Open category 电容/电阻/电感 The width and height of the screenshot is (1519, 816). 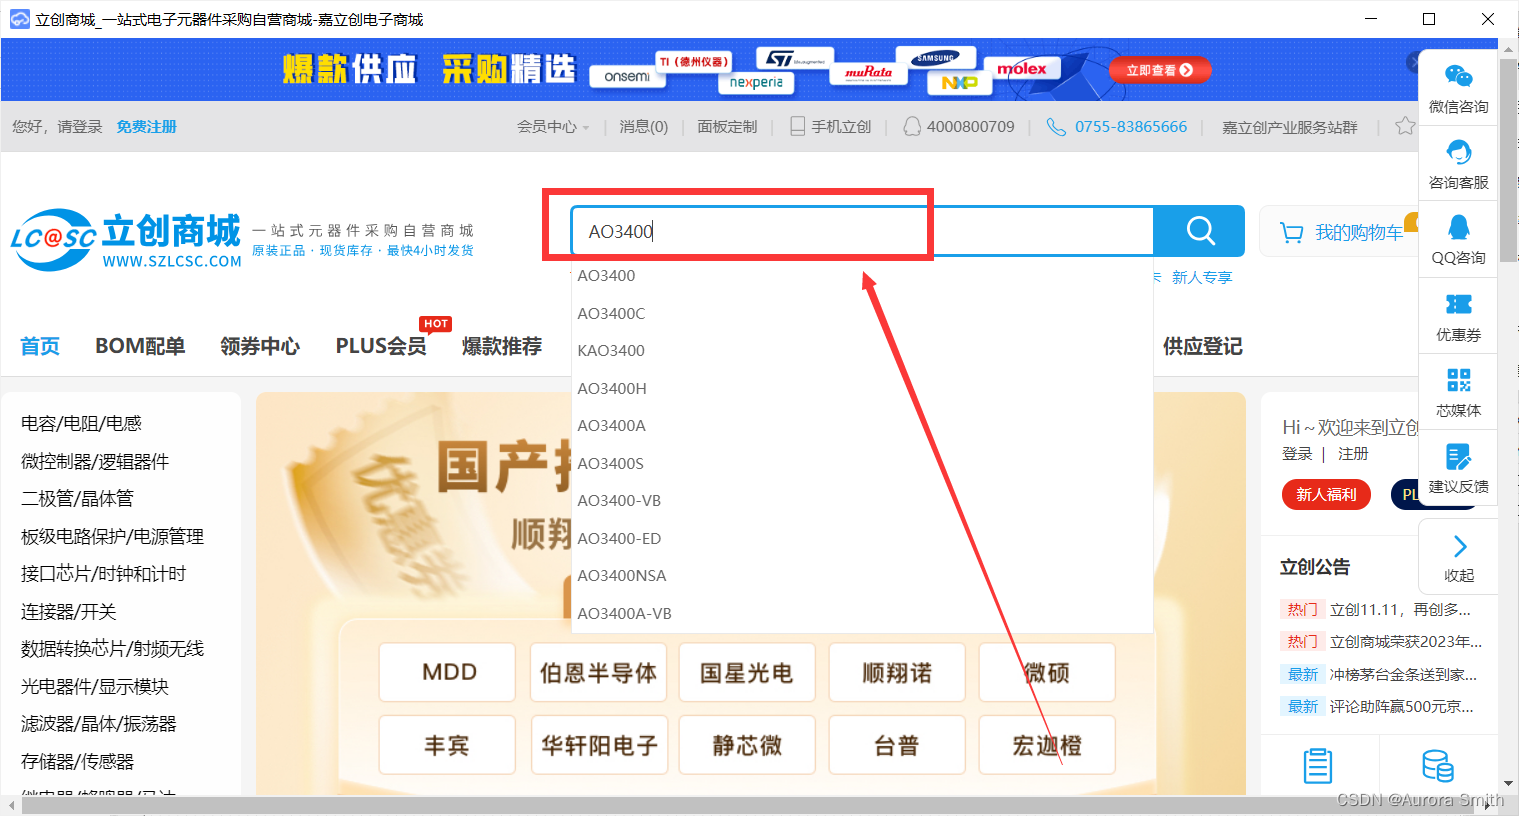[81, 424]
